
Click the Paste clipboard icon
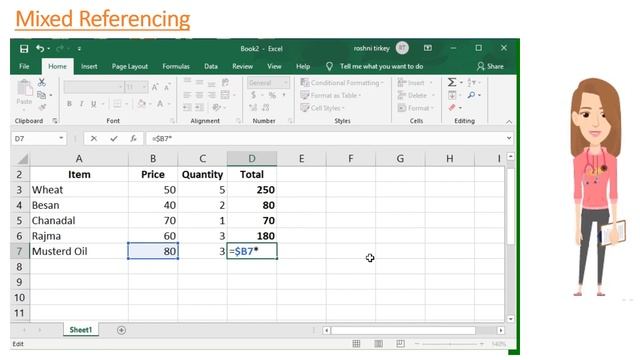pyautogui.click(x=24, y=88)
